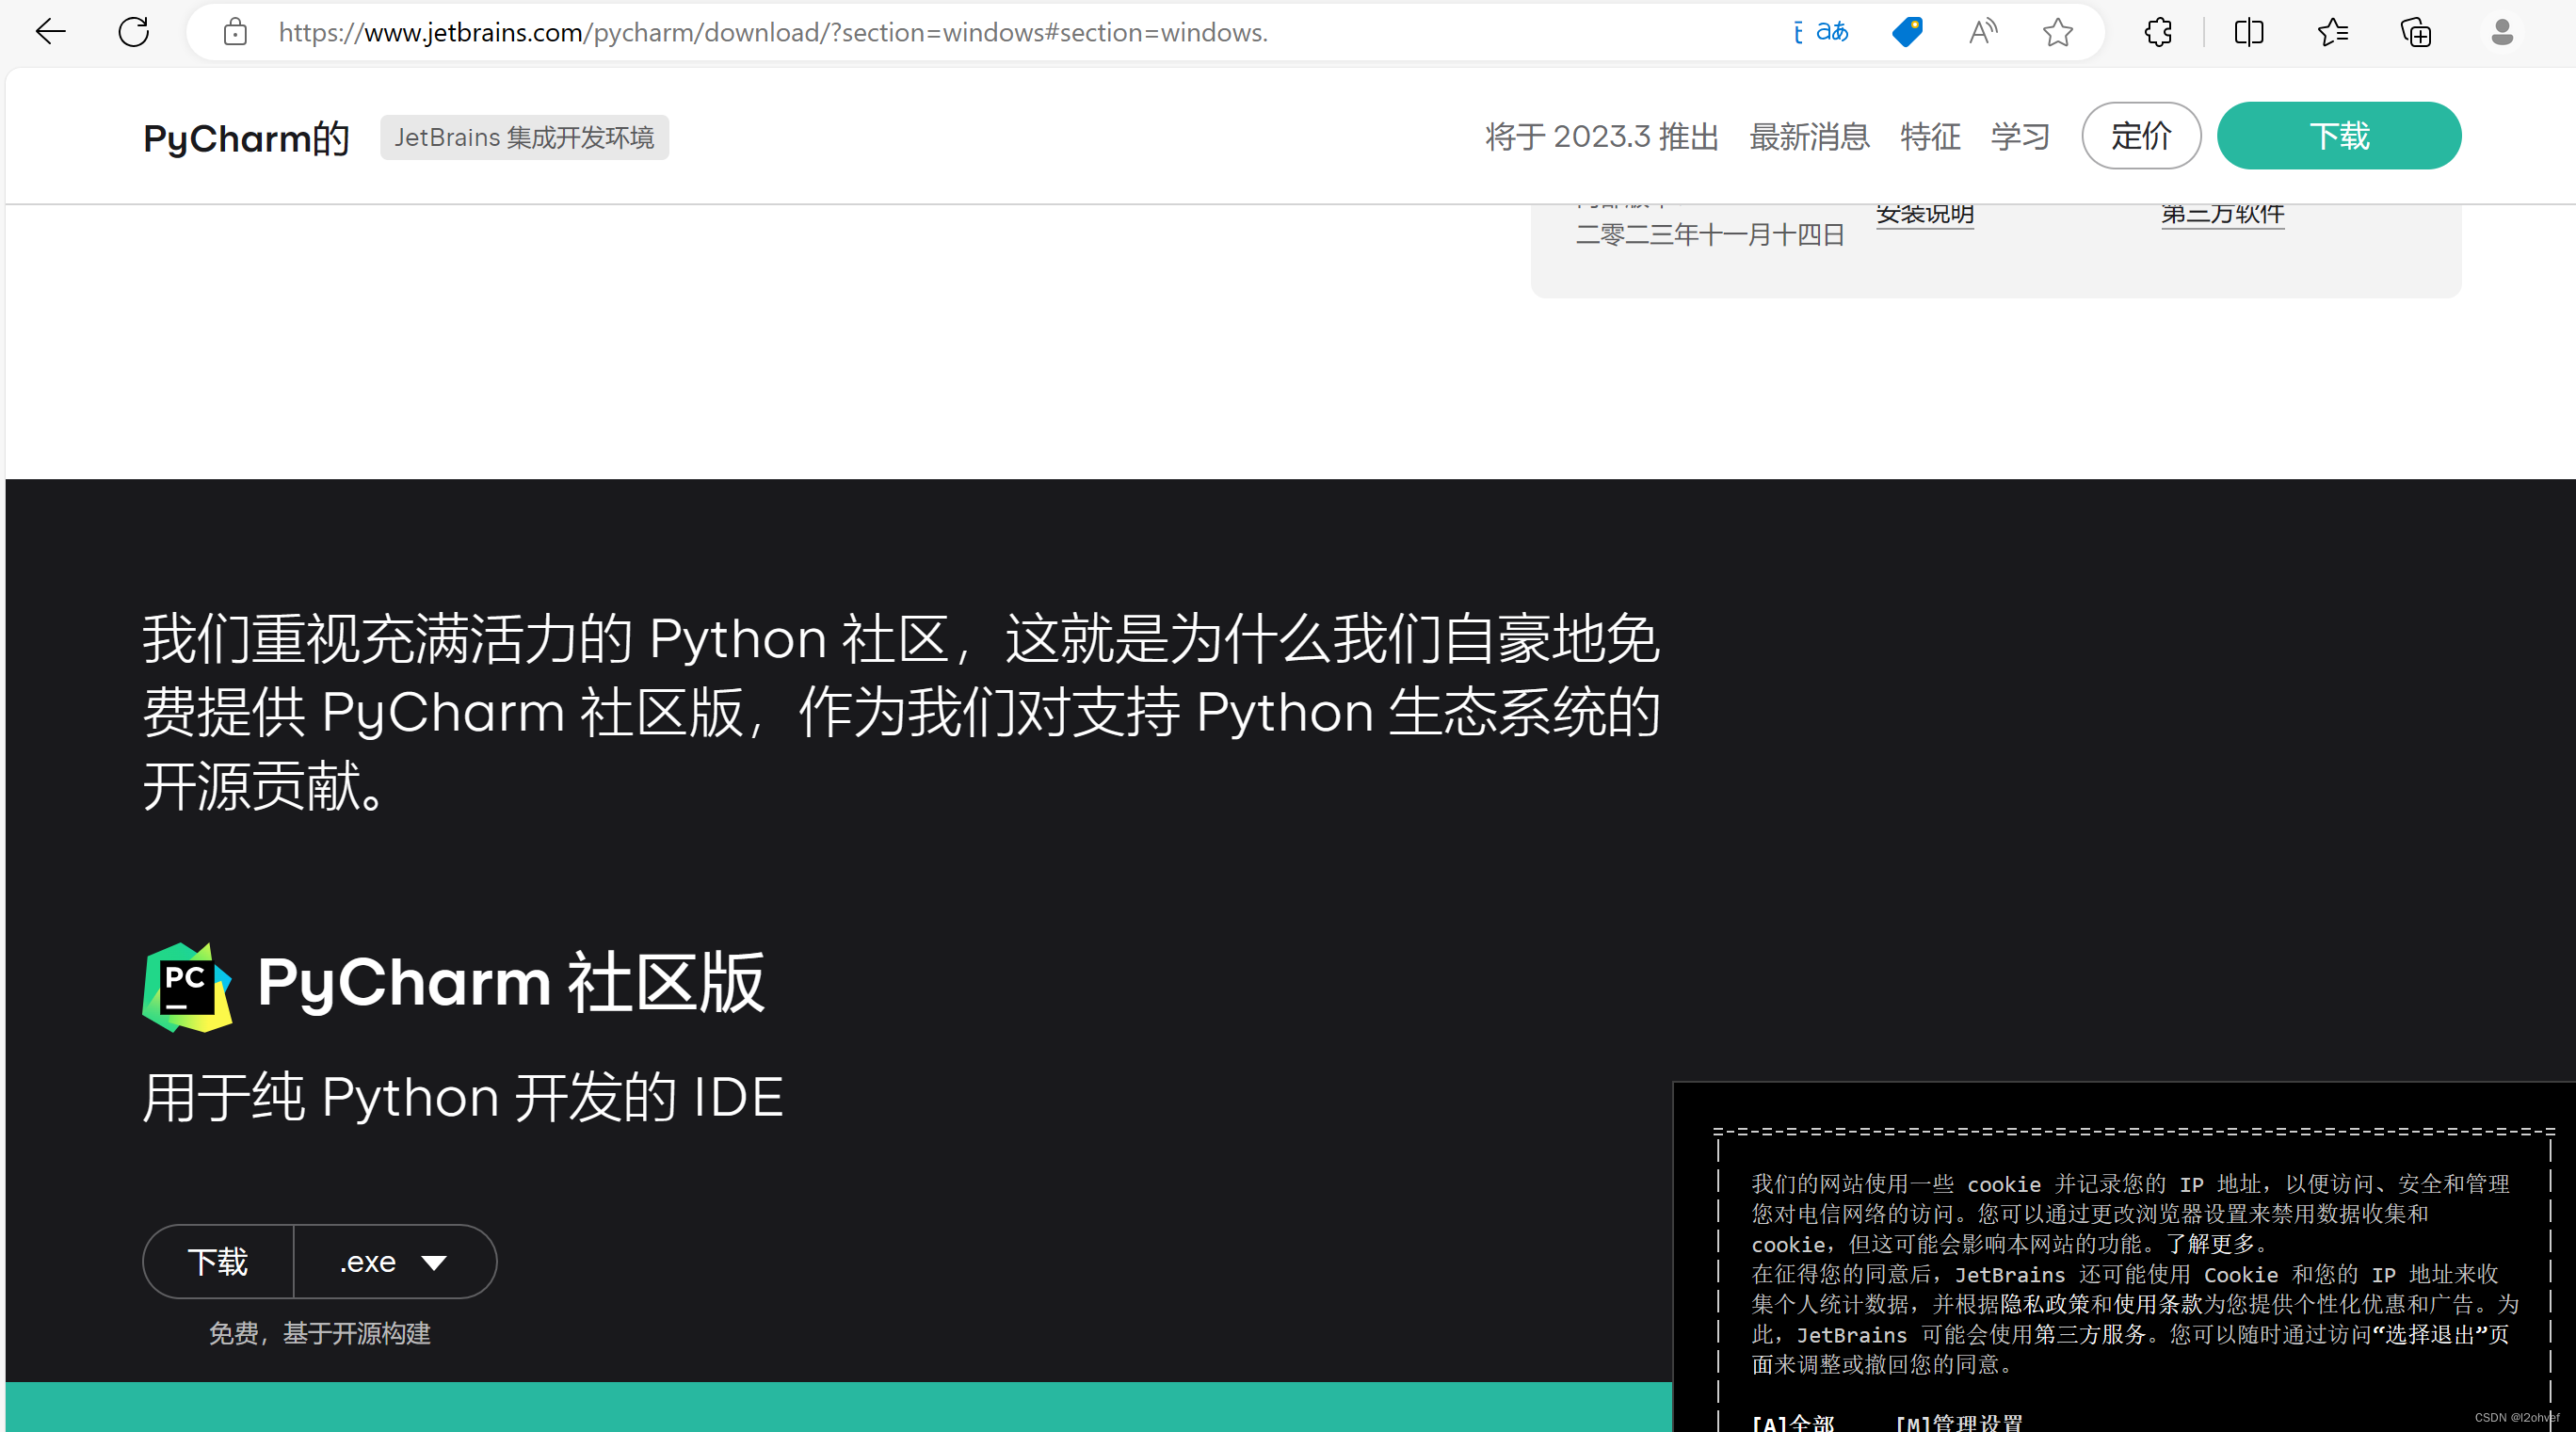Click the teal 下载 header button
Screen dimensions: 2576x1432
[x=2340, y=135]
